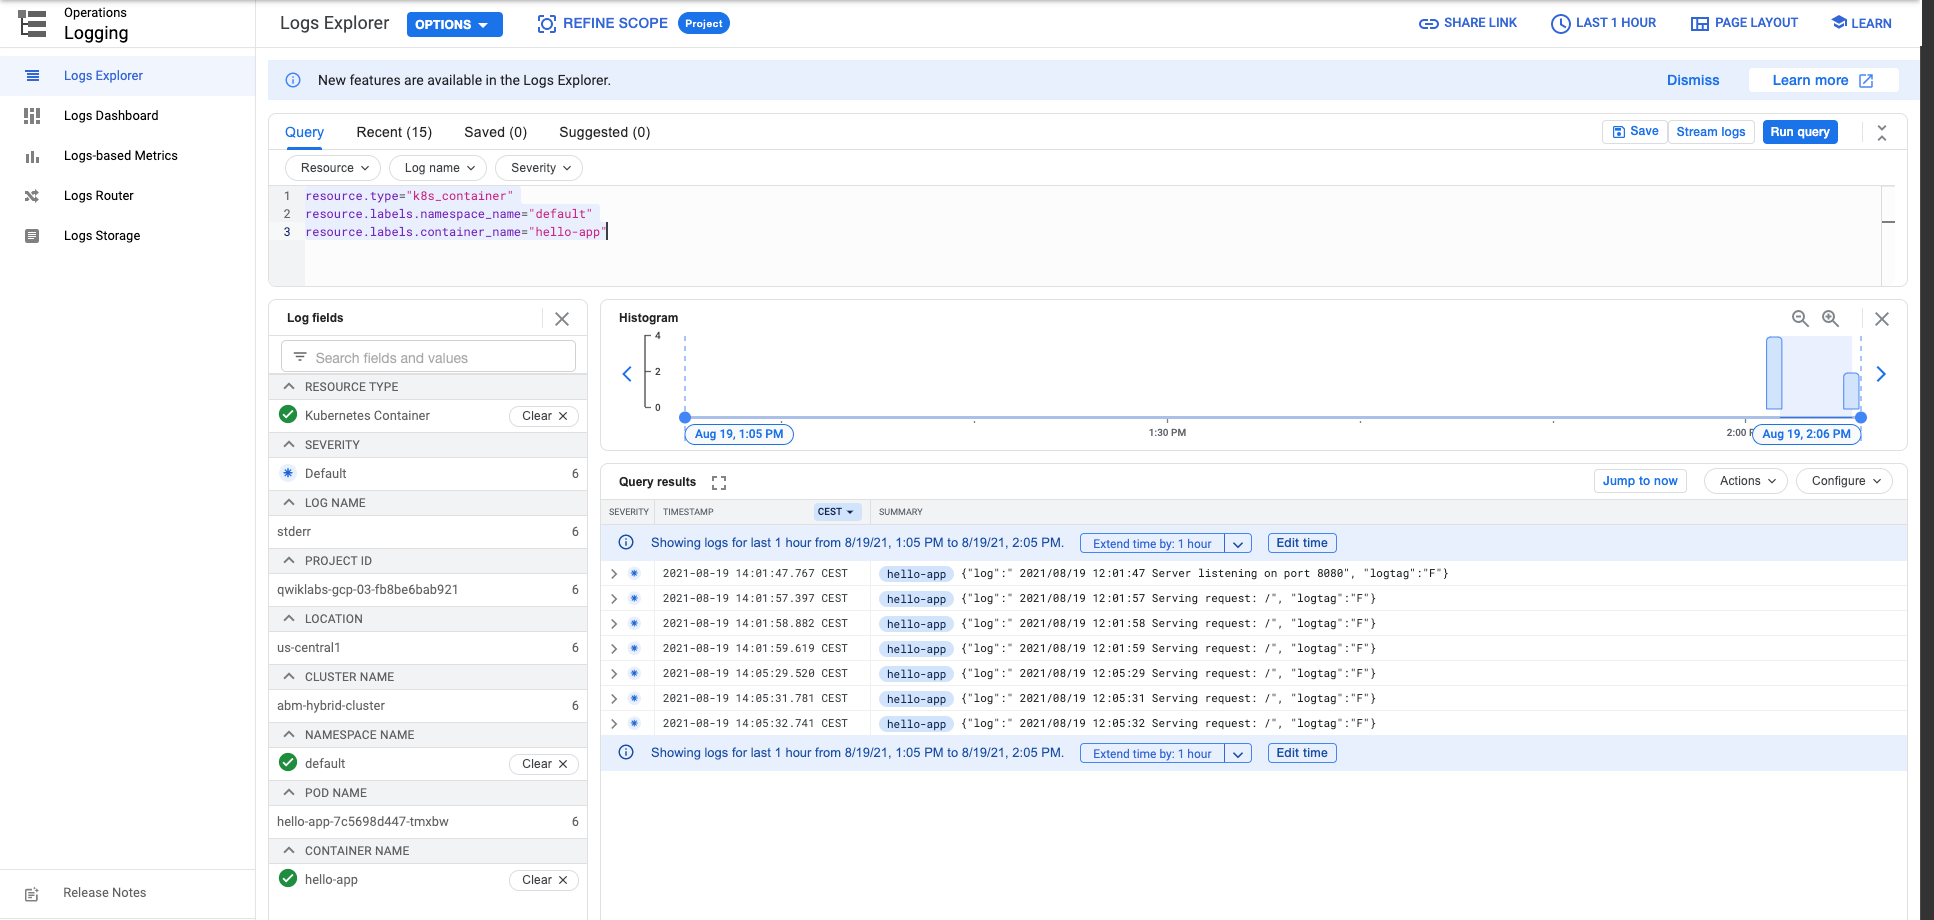1934x920 pixels.
Task: Open the Actions dropdown
Action: point(1747,481)
